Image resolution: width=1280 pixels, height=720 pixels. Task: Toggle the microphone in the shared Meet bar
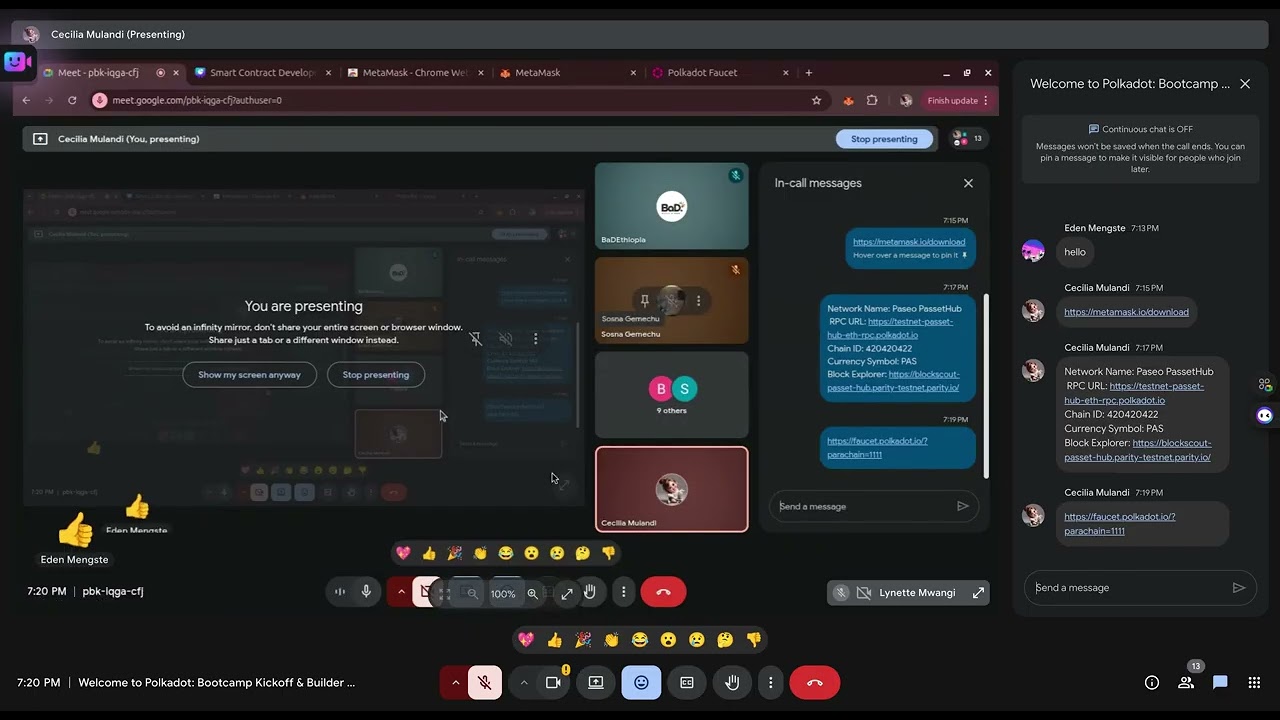pyautogui.click(x=366, y=592)
